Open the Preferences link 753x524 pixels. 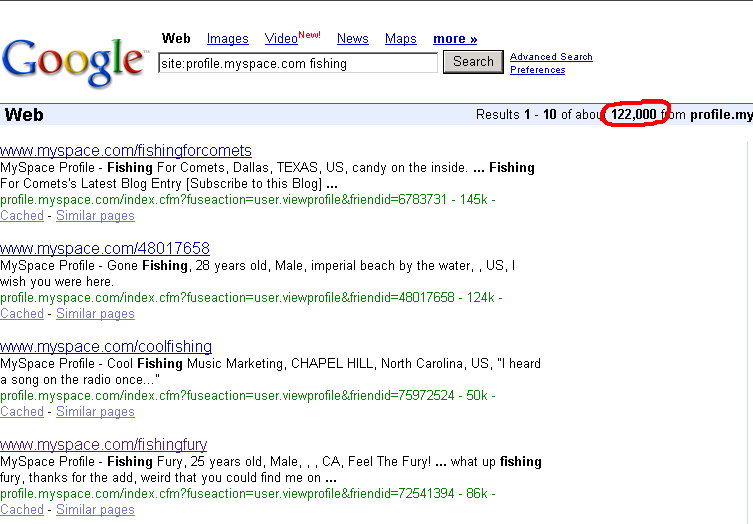pyautogui.click(x=537, y=70)
